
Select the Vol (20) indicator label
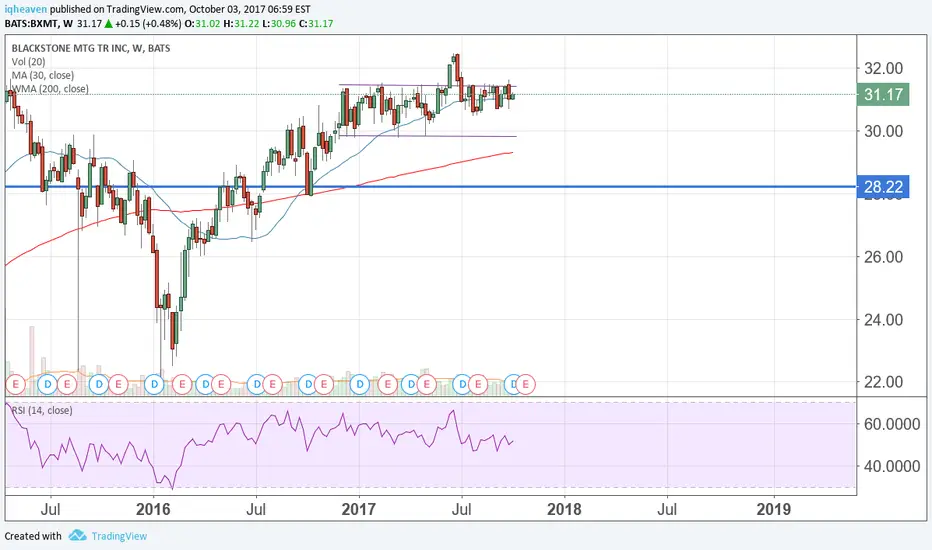29,62
